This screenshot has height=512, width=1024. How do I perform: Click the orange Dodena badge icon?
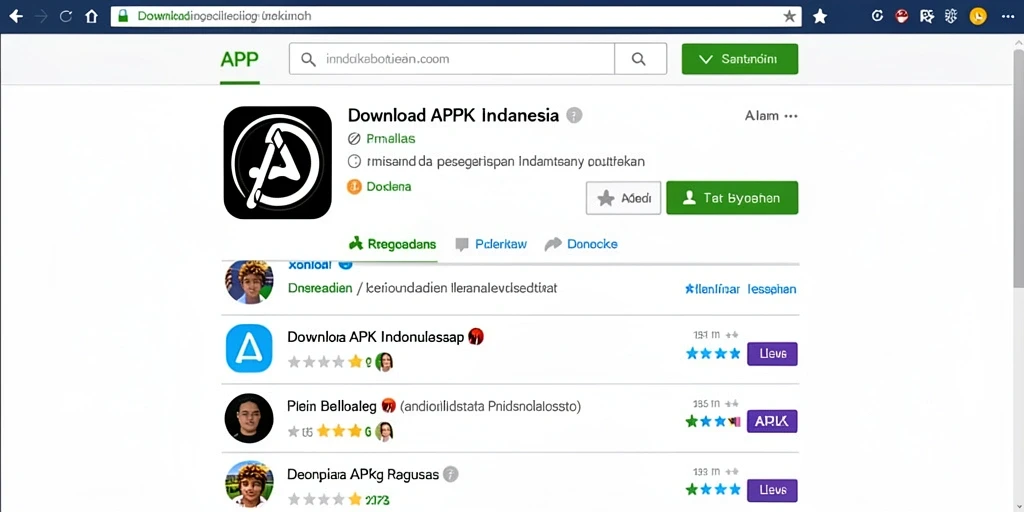coord(355,187)
